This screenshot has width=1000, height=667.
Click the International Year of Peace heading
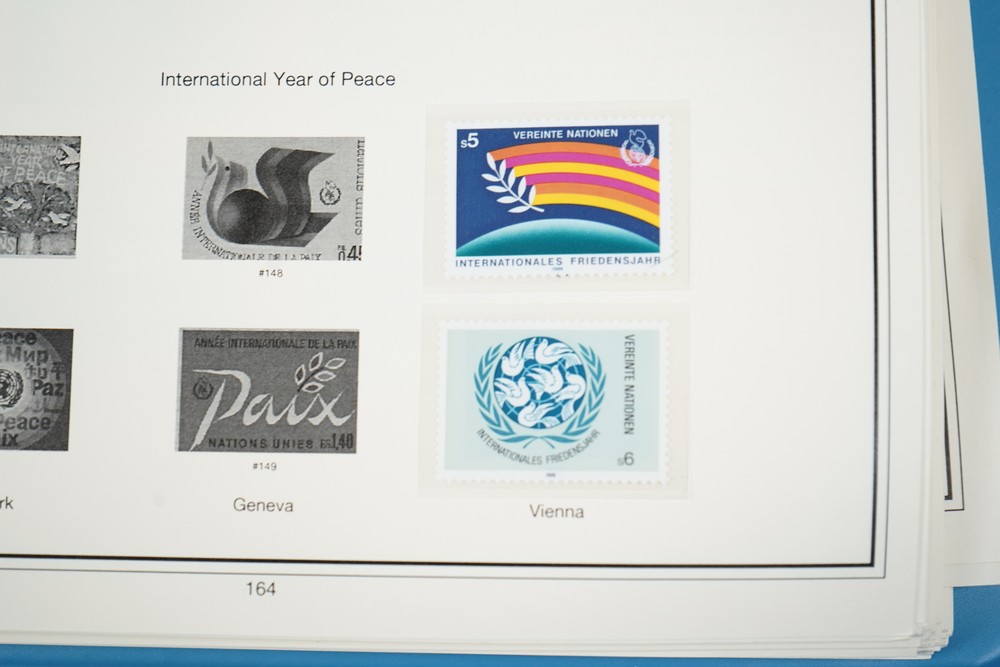[x=277, y=80]
